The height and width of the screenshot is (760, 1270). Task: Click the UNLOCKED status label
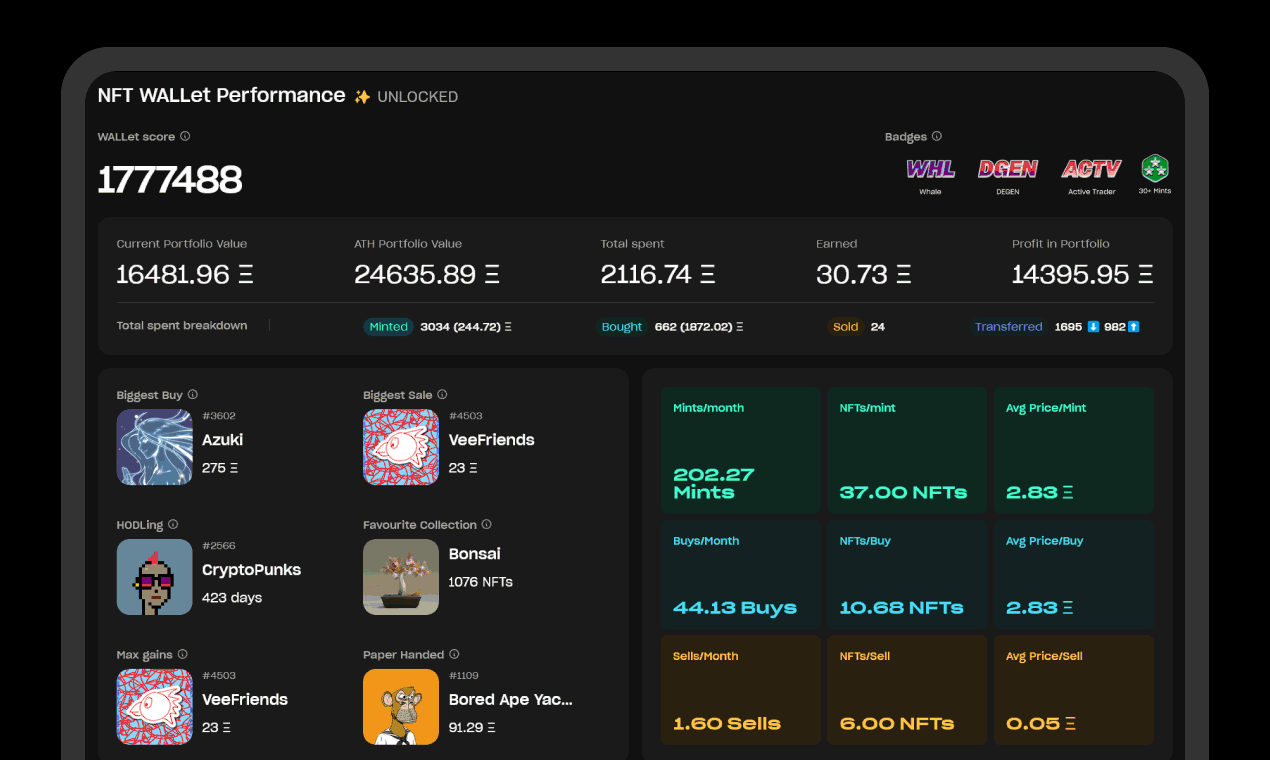pyautogui.click(x=418, y=97)
